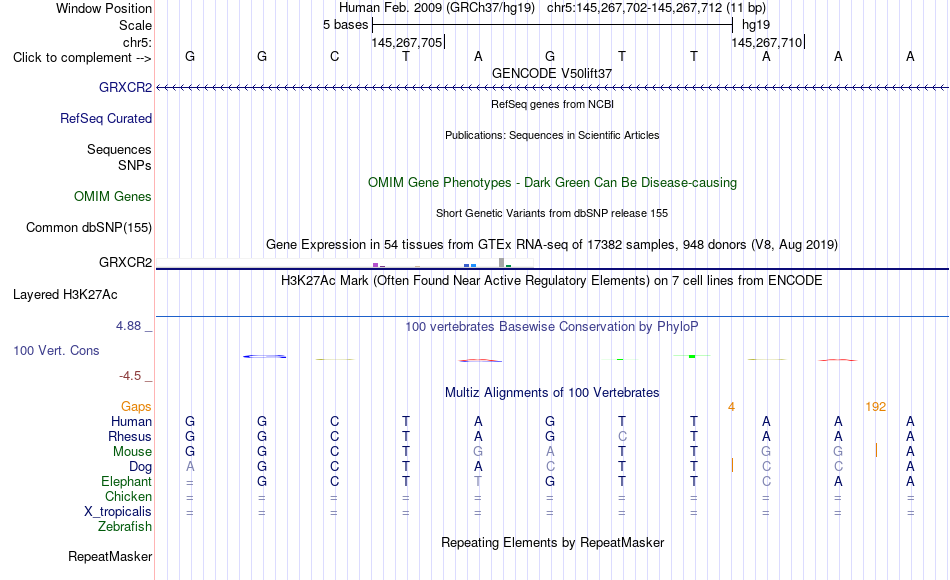Click the 100 Vert. Cons label
950x580 pixels.
pyautogui.click(x=56, y=350)
